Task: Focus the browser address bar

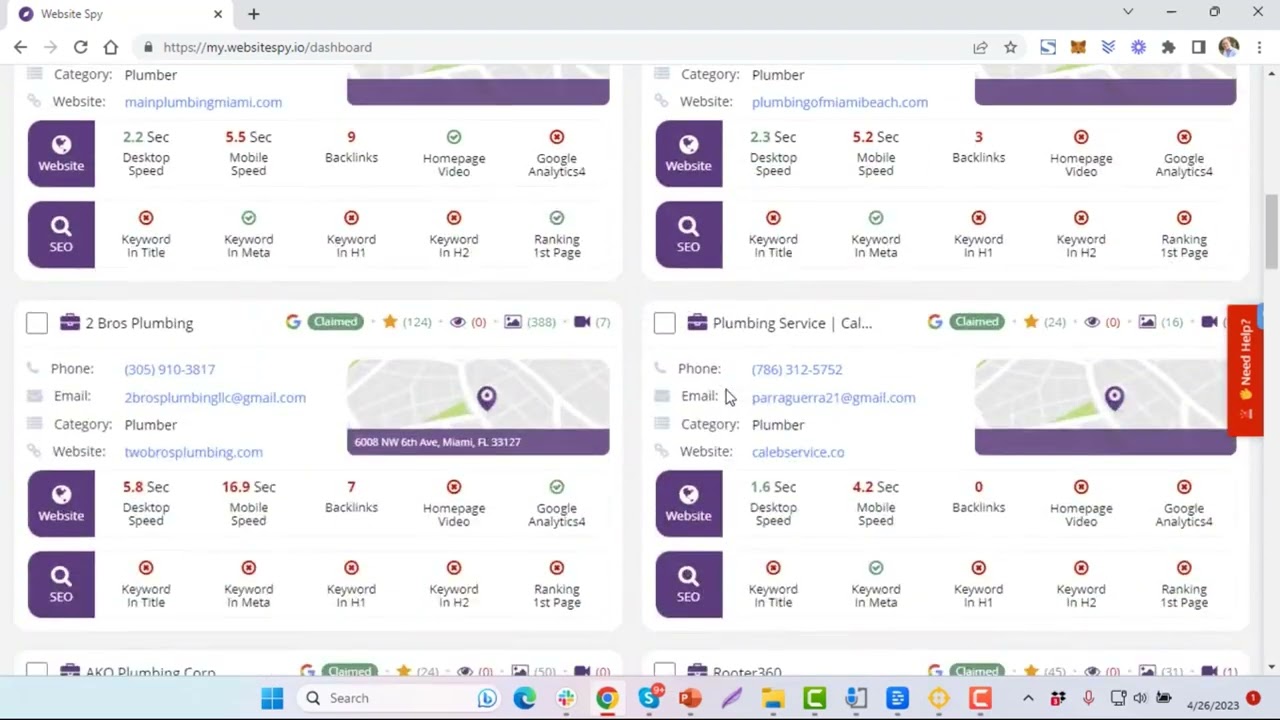Action: [550, 47]
